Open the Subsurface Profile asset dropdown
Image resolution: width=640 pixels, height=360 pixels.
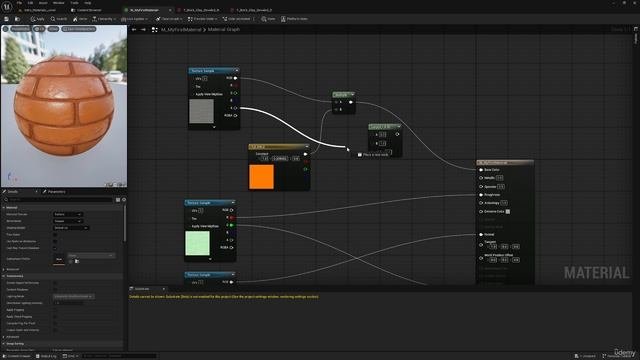(x=91, y=256)
